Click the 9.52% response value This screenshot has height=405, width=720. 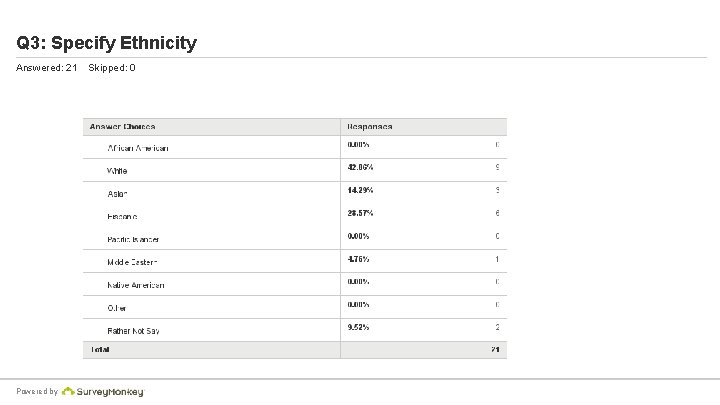[x=358, y=326]
